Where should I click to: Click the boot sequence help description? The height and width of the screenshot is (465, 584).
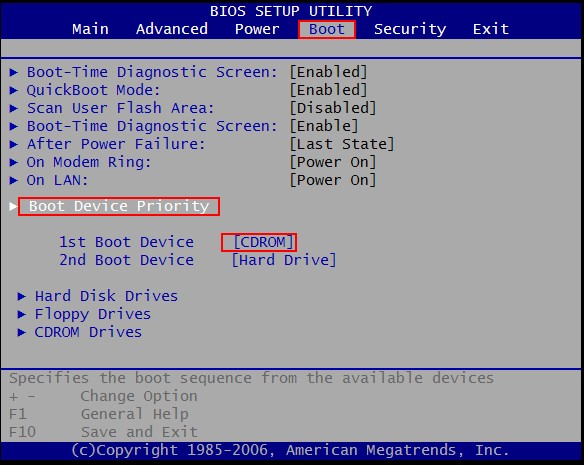click(x=251, y=378)
